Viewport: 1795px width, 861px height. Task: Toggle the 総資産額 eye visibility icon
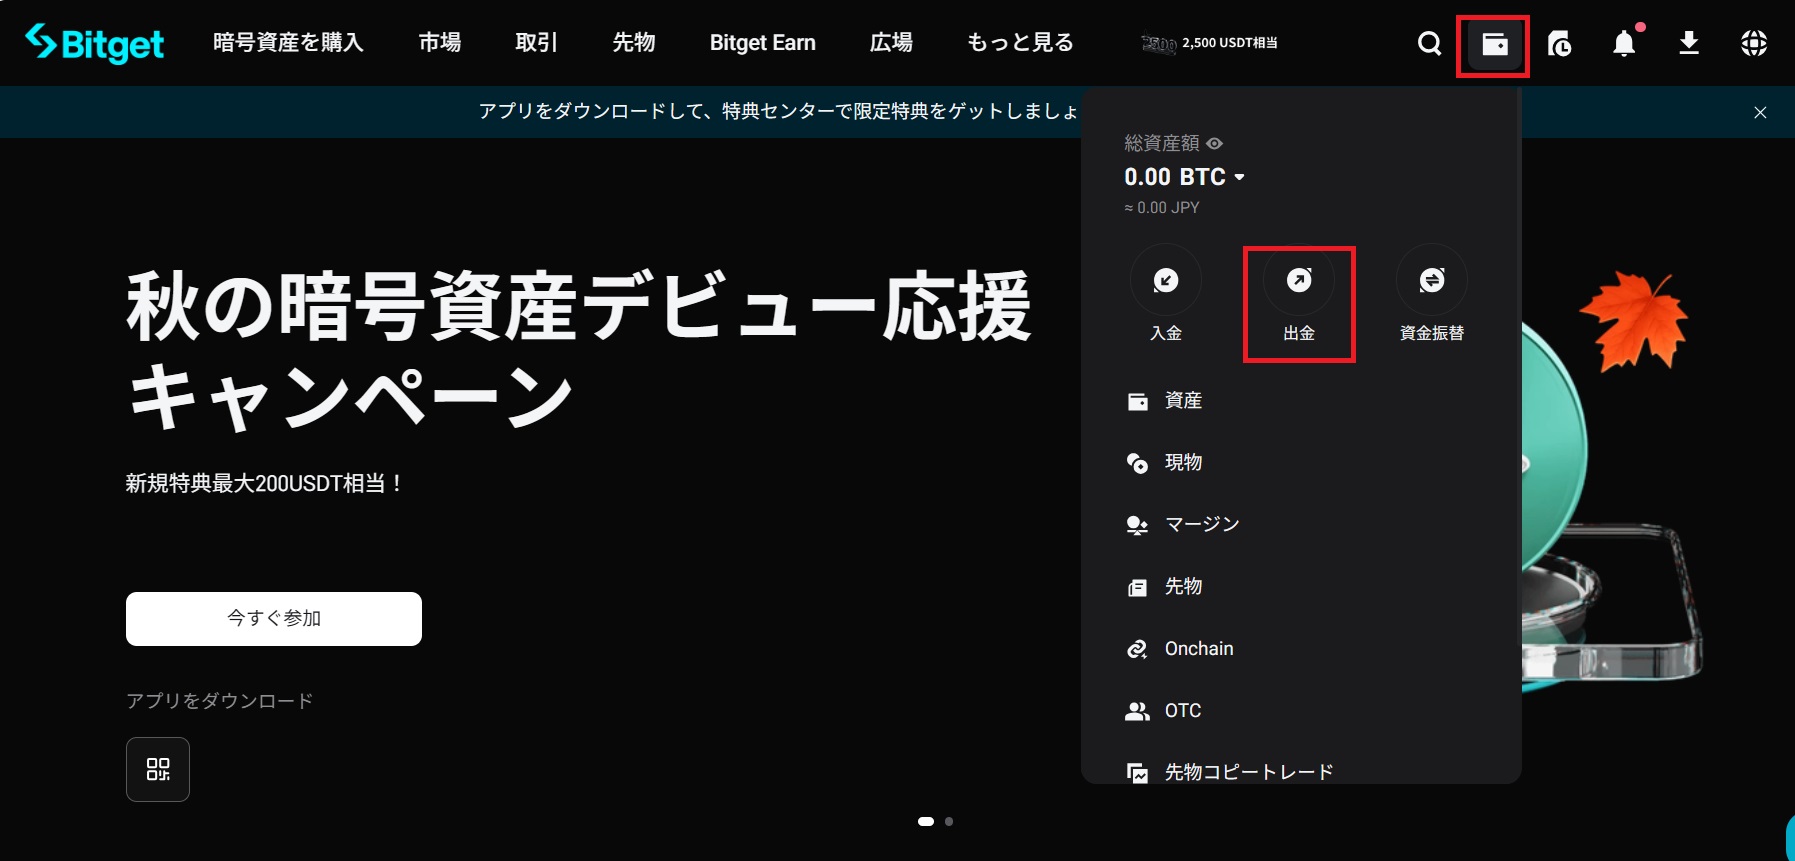tap(1214, 144)
